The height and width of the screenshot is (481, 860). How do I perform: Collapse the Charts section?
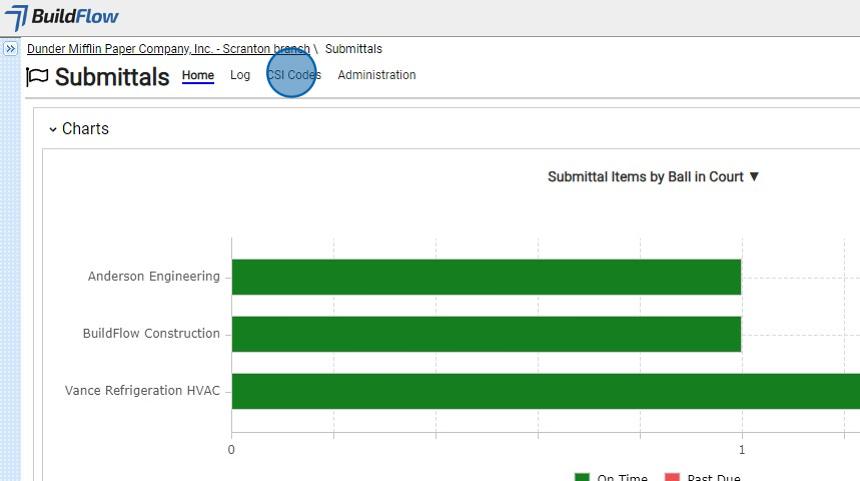[x=53, y=129]
